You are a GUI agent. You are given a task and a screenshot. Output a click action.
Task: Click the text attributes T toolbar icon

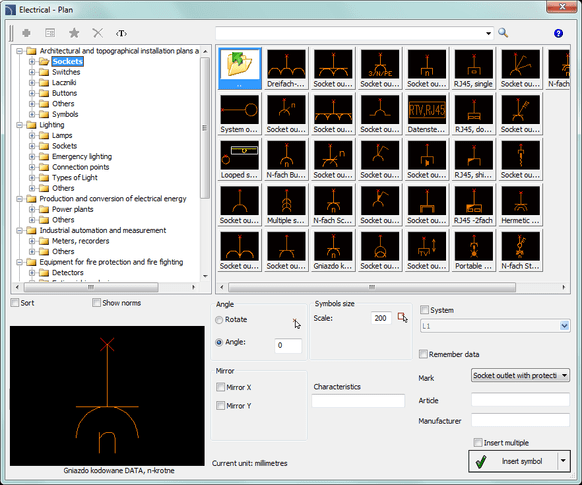click(x=121, y=33)
